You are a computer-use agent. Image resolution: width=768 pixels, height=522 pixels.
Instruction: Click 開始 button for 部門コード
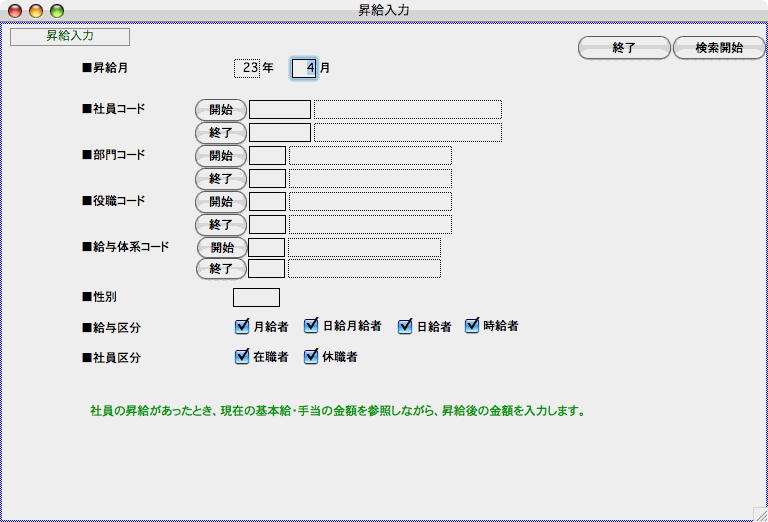pos(221,156)
